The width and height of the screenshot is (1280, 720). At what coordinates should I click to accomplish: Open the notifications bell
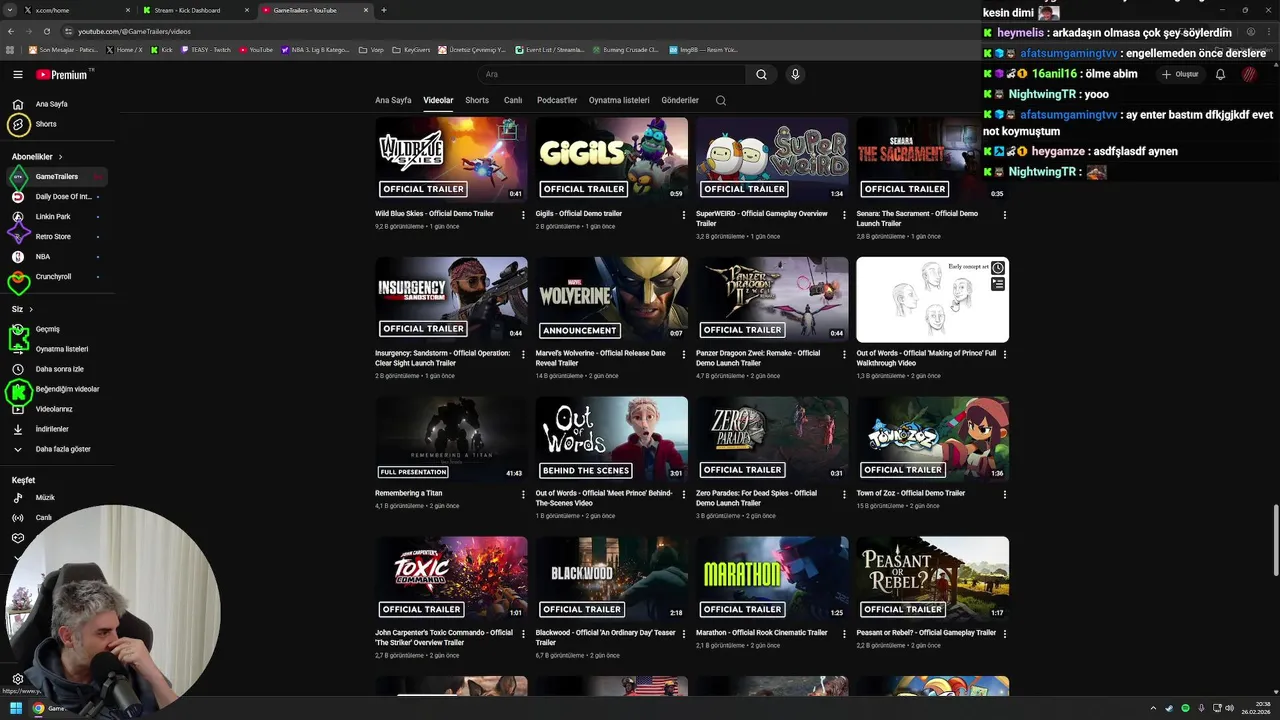(x=1220, y=74)
